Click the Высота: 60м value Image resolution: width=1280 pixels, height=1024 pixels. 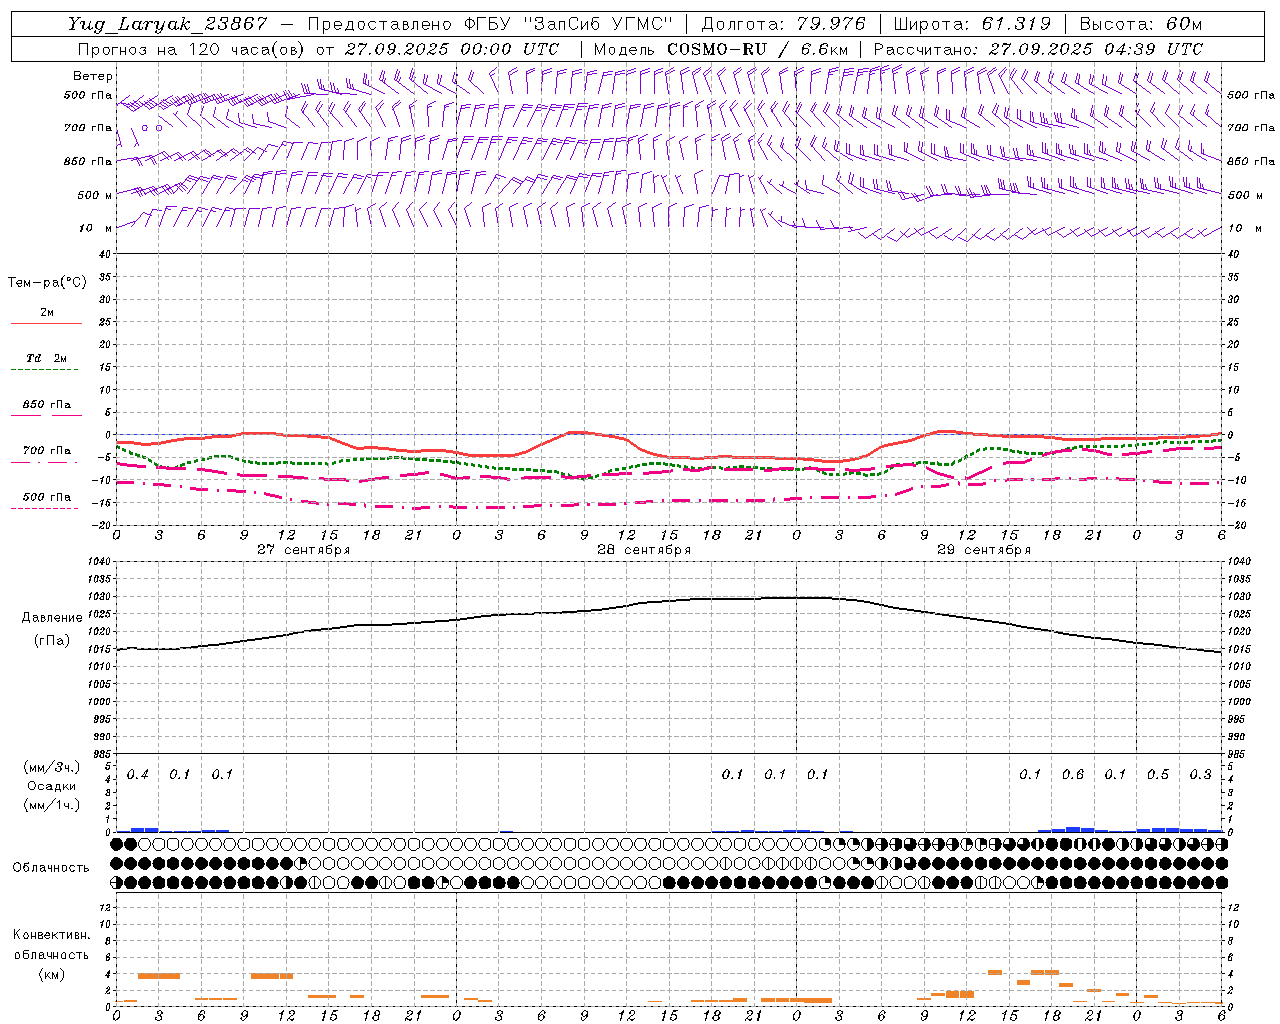coord(1141,24)
